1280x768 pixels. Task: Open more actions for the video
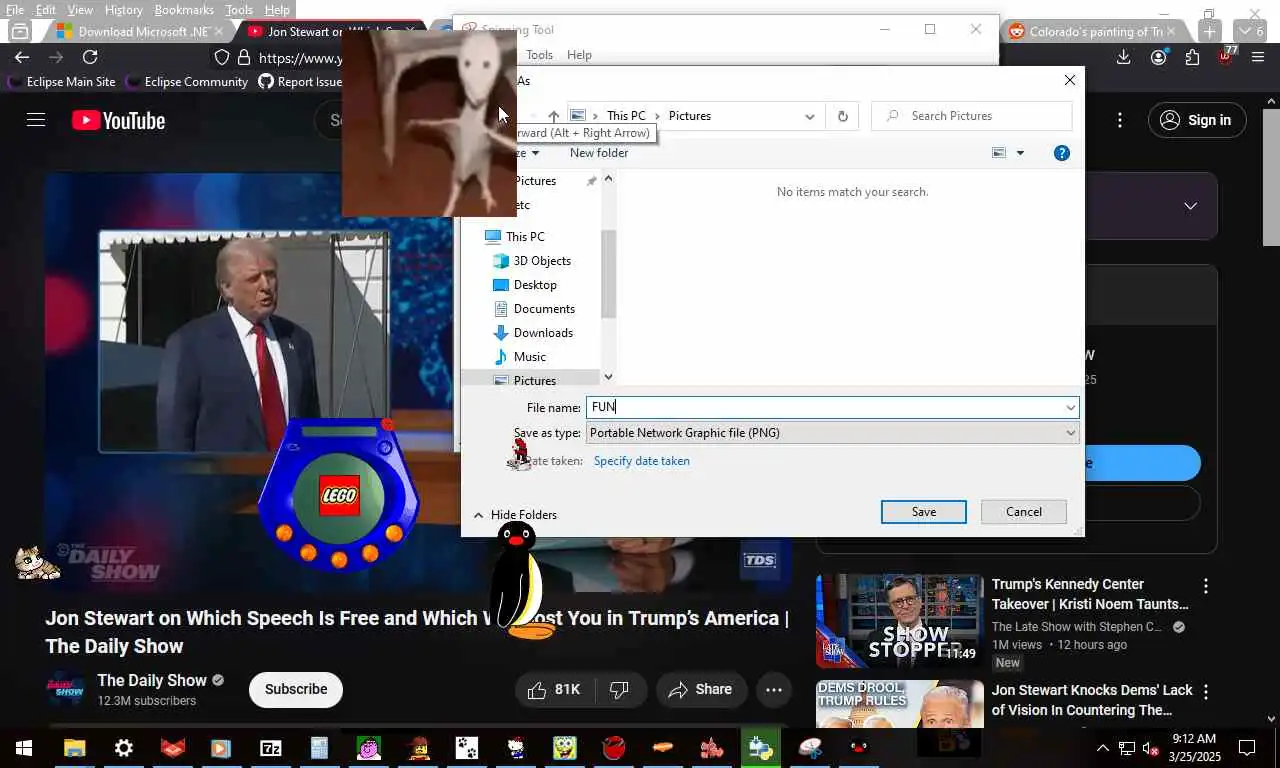click(774, 690)
